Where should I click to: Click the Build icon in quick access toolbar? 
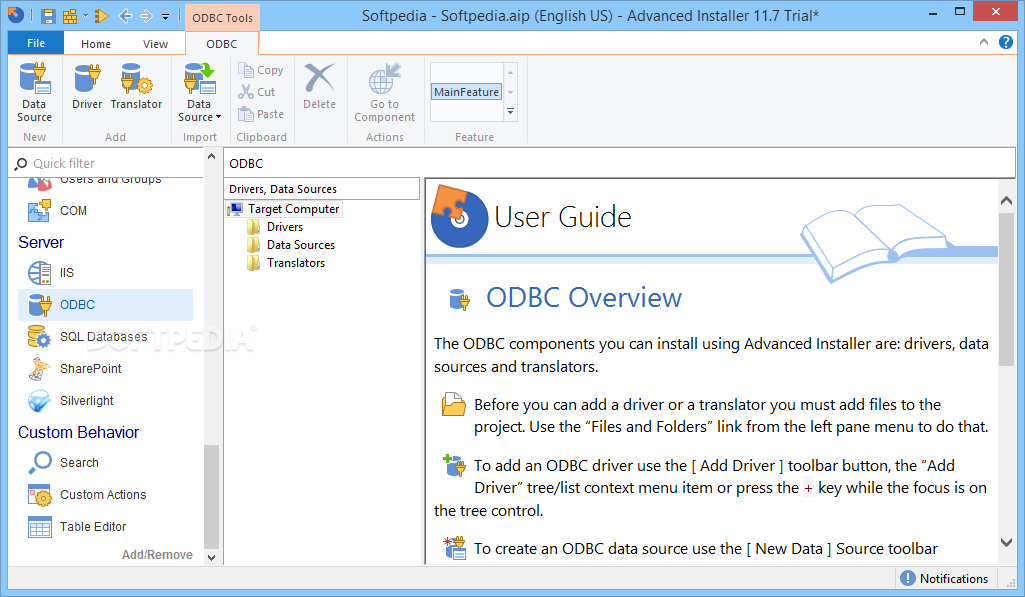click(69, 16)
